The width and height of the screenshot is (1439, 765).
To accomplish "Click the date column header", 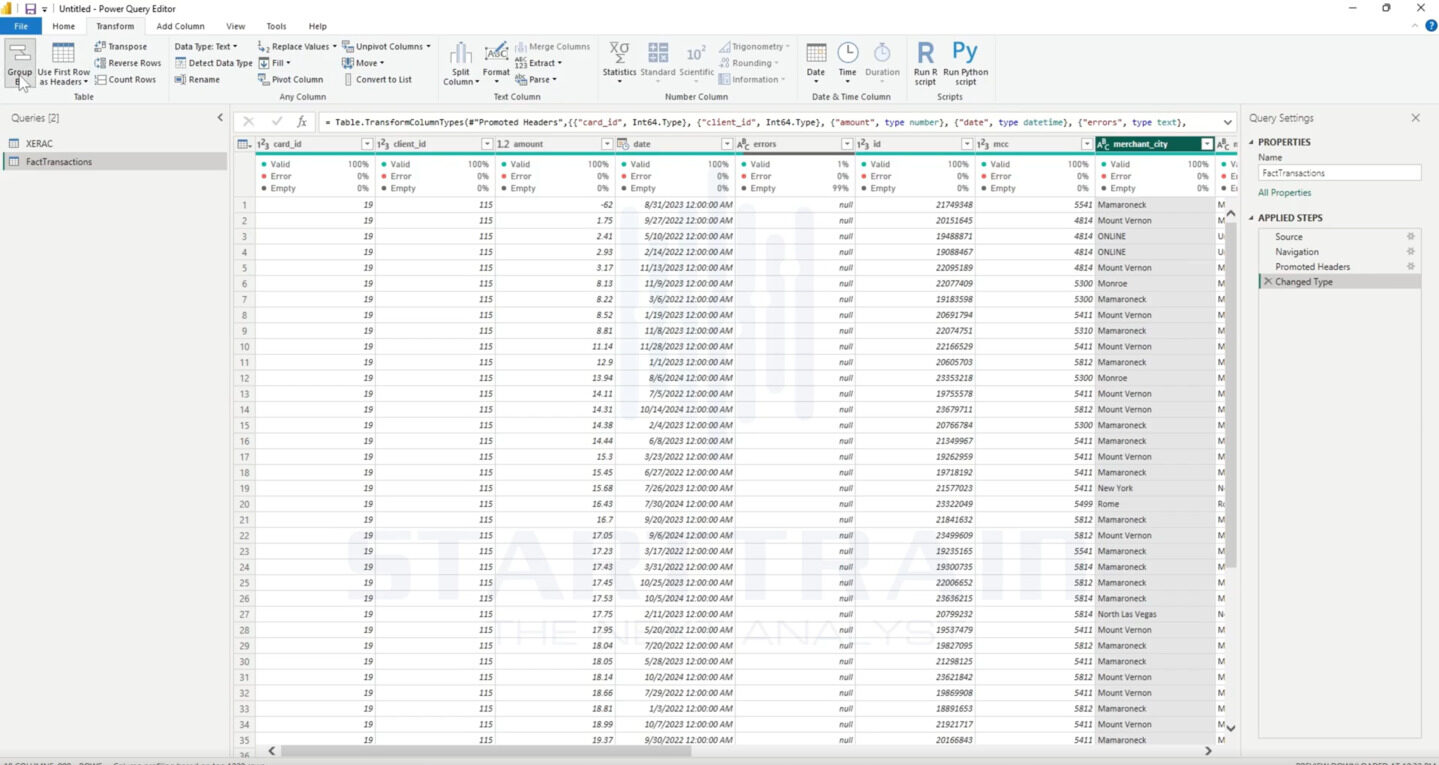I will coord(674,144).
